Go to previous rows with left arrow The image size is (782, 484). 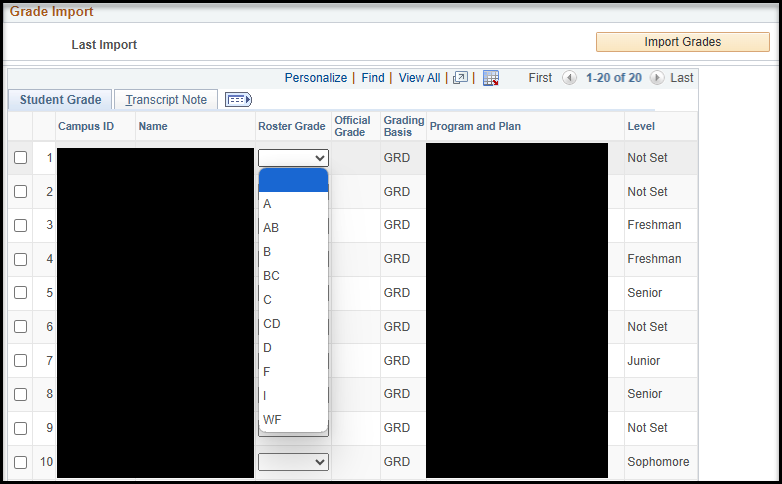(569, 78)
